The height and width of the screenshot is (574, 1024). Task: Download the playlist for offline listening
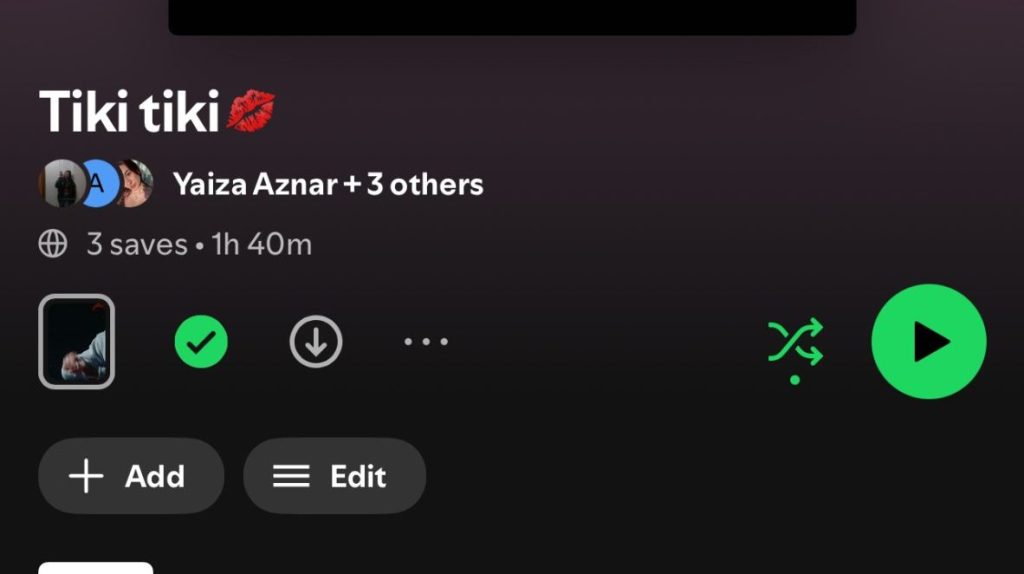(316, 342)
